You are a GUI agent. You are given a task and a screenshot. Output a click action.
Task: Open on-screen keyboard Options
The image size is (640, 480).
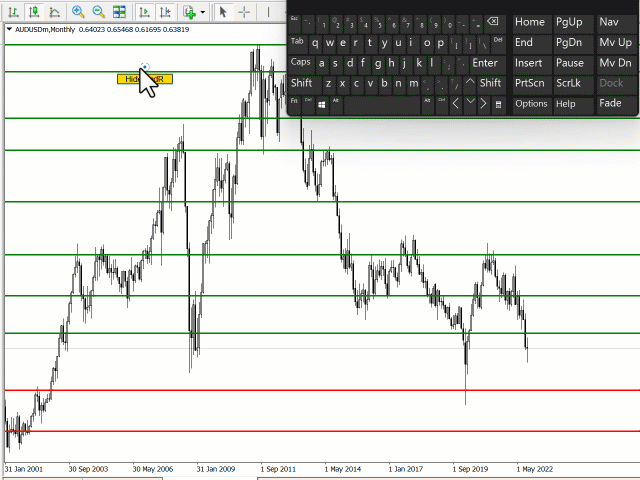(x=531, y=104)
